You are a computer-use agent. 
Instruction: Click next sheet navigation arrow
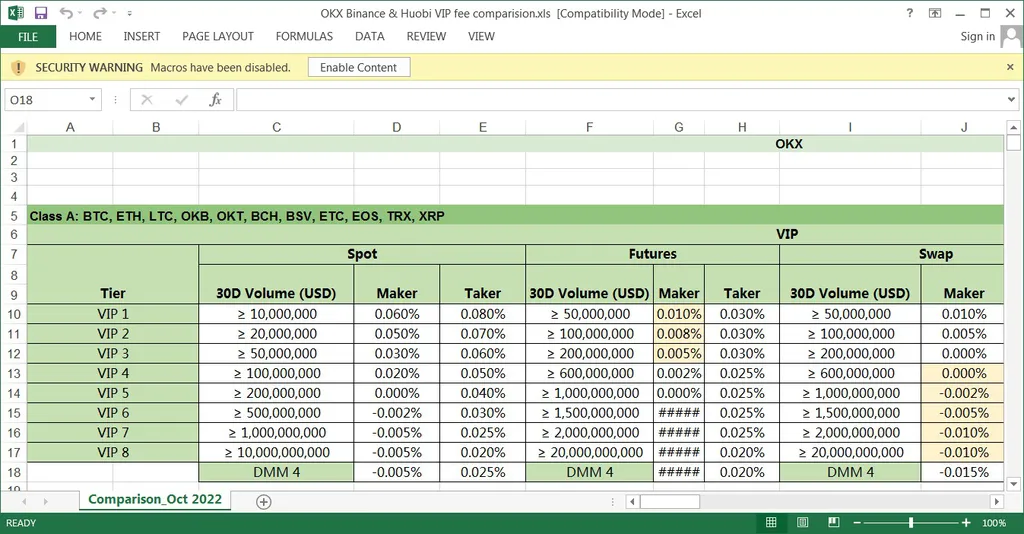46,501
